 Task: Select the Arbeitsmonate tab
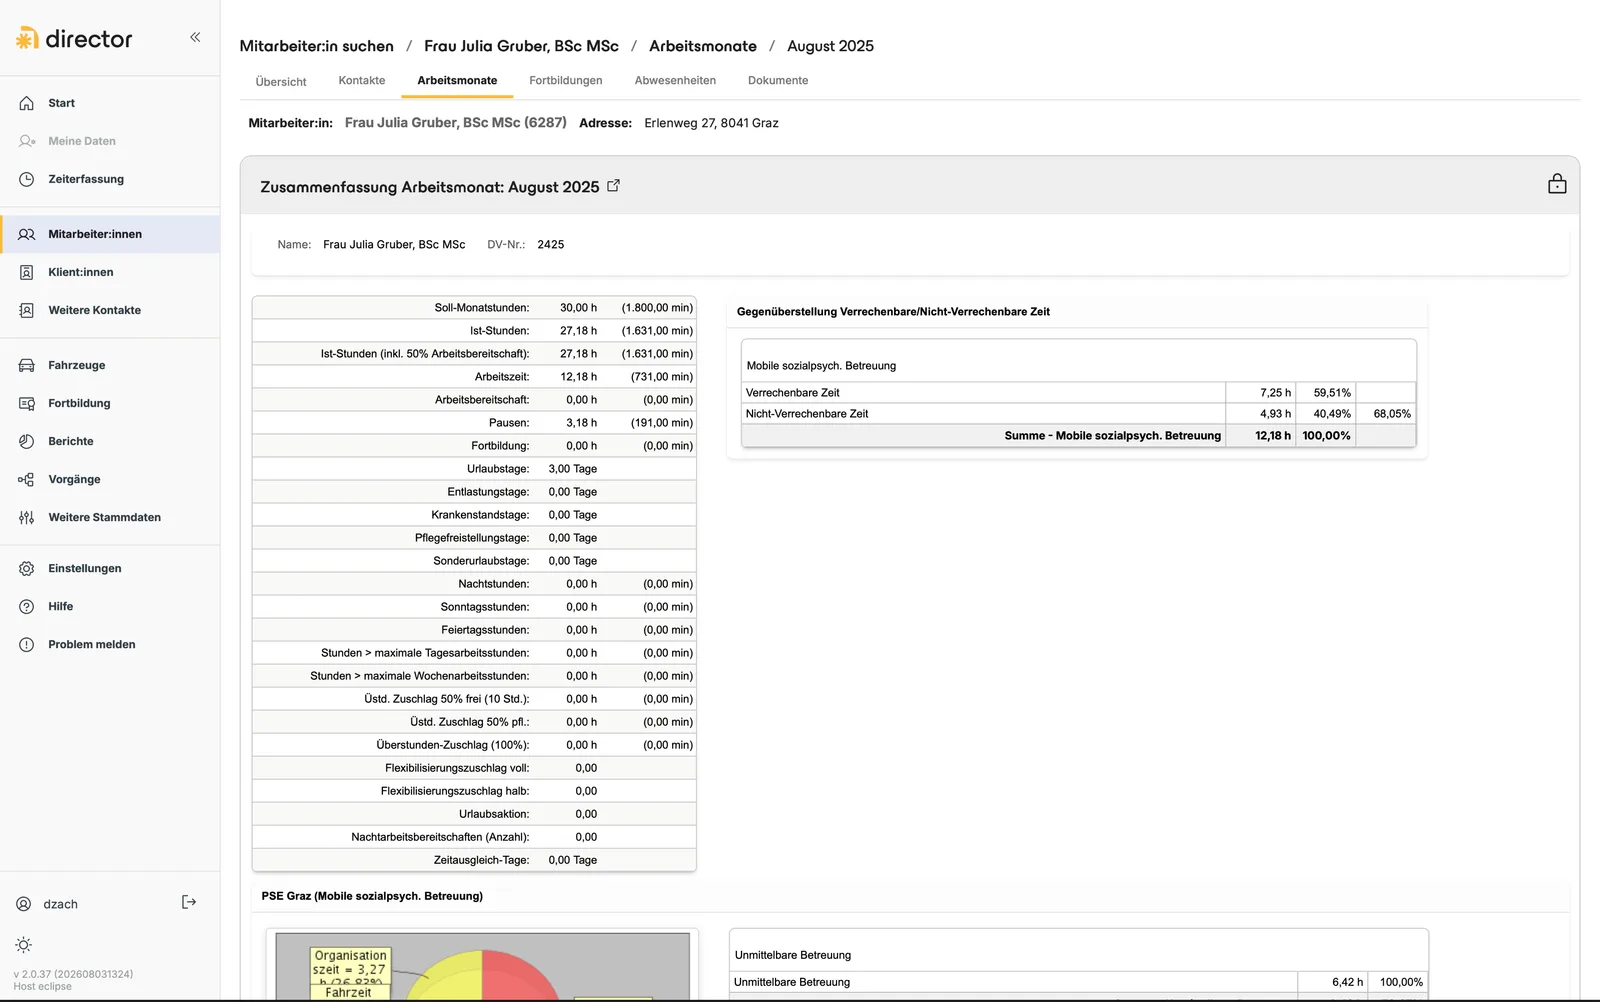pyautogui.click(x=457, y=80)
